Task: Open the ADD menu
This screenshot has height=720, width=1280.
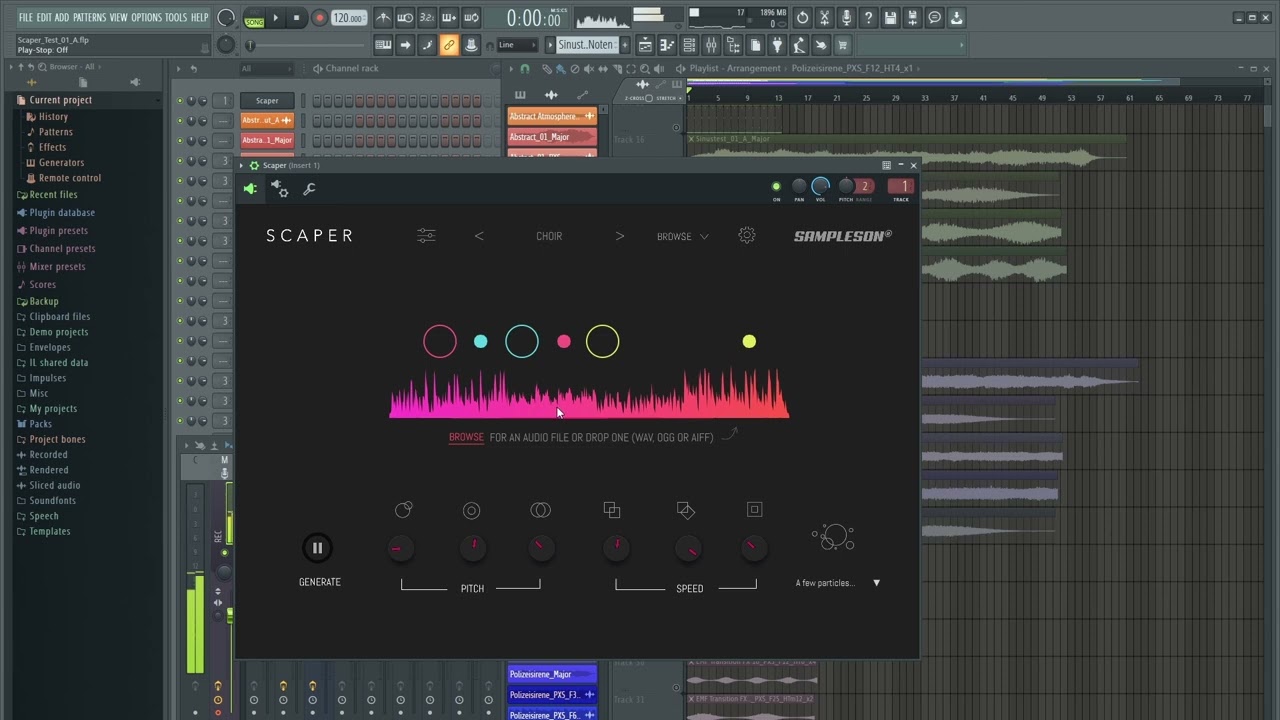Action: (x=62, y=17)
